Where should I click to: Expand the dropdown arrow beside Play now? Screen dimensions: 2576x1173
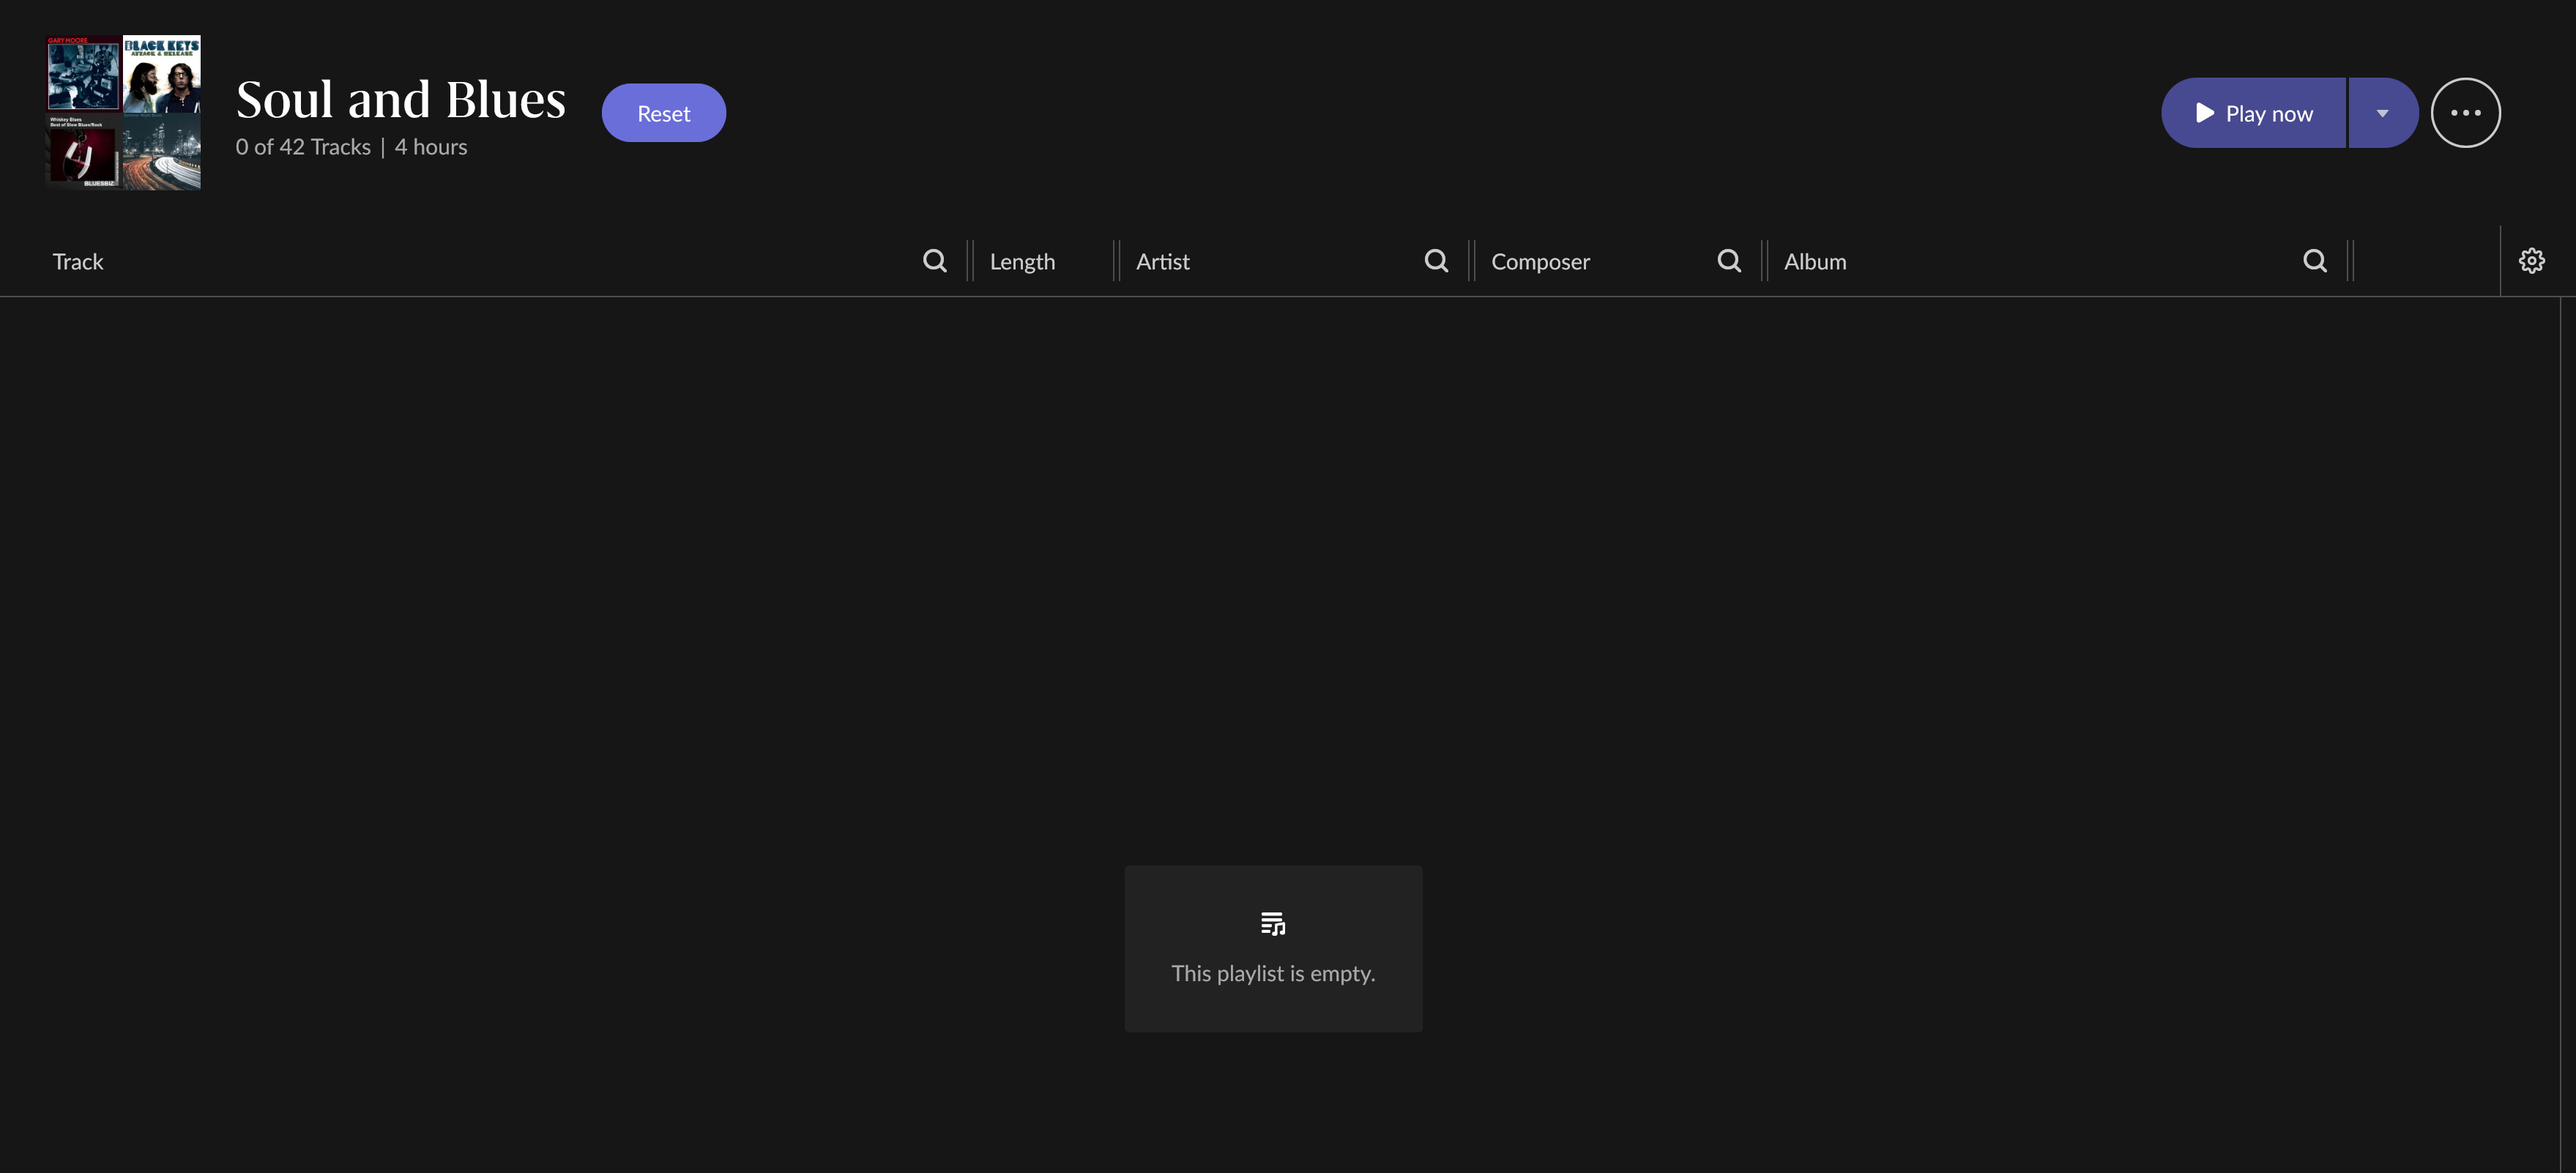coord(2382,113)
